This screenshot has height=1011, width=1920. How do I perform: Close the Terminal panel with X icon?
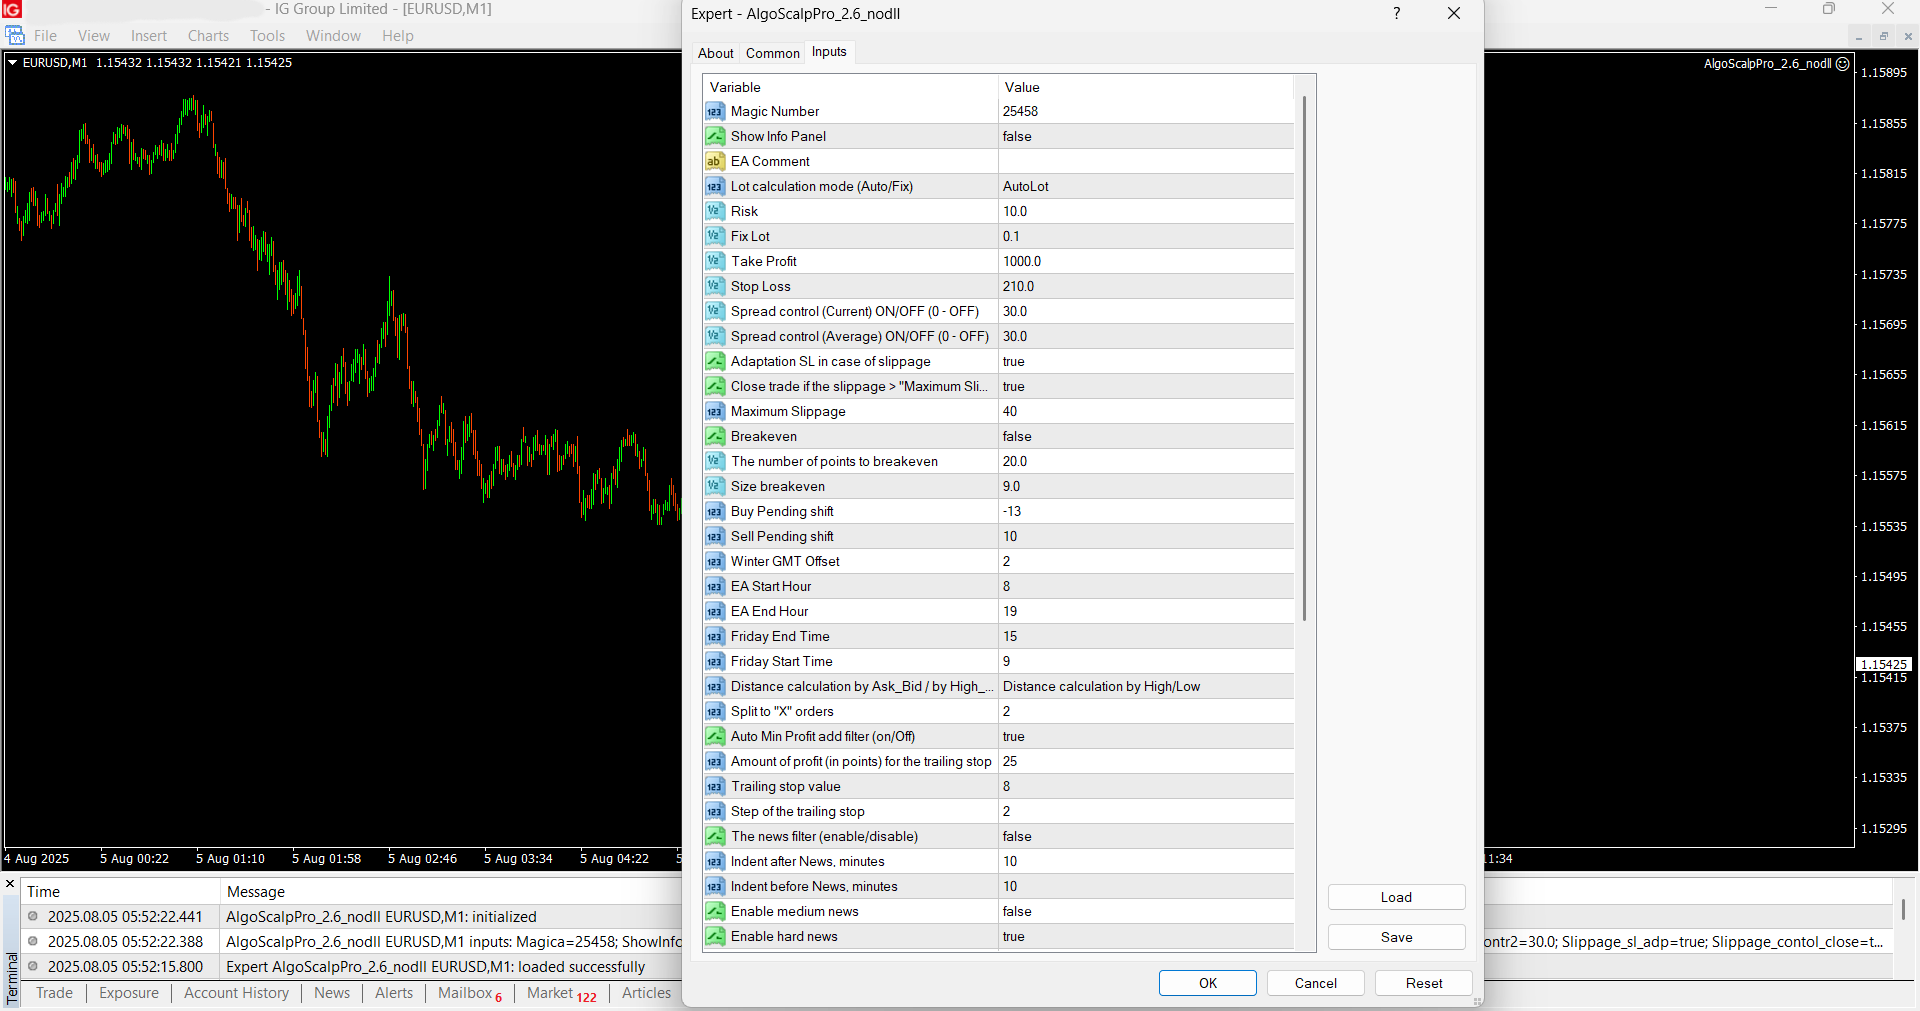pos(10,884)
